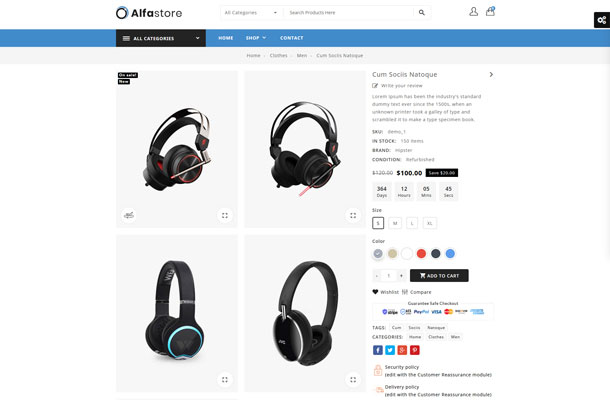
Task: Select size S option
Action: coord(378,223)
